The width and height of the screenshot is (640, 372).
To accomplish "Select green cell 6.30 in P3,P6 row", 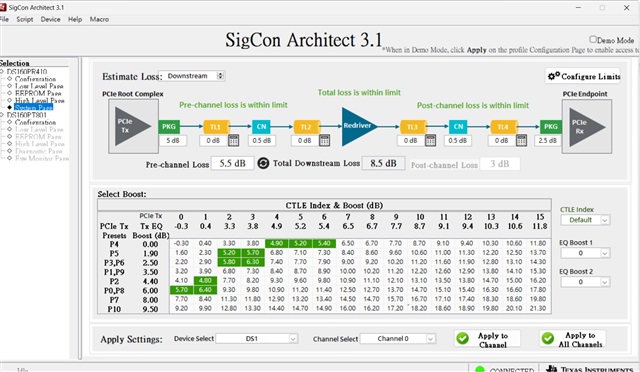I will [x=253, y=262].
